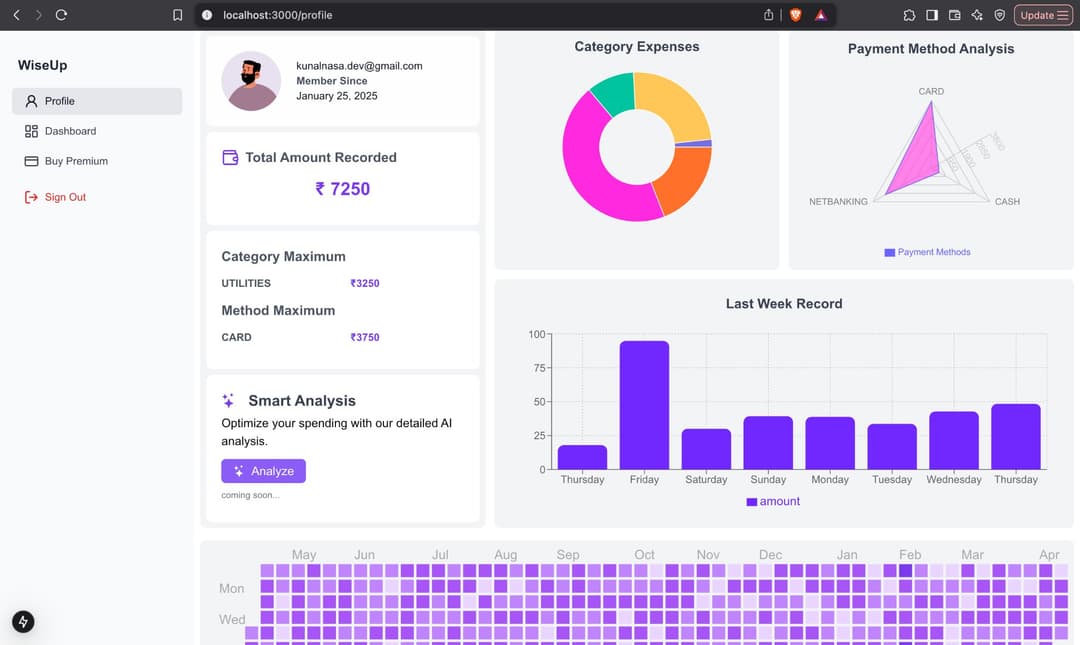Open the Buy Premium page

(97, 161)
